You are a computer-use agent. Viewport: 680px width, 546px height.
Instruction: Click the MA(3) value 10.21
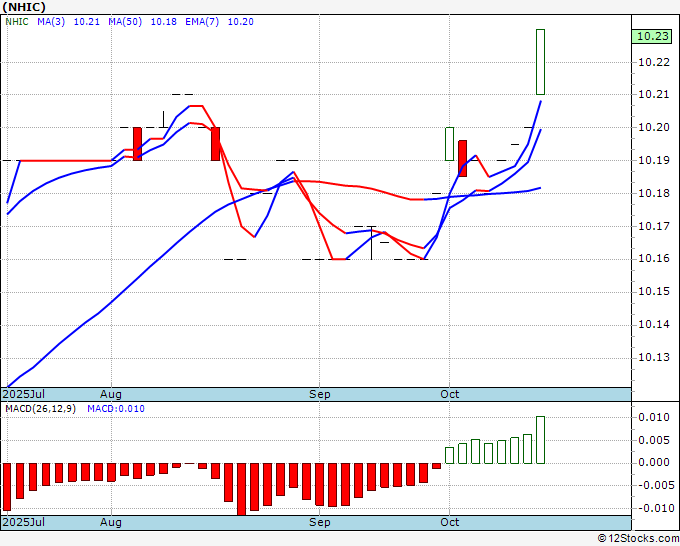coord(87,22)
